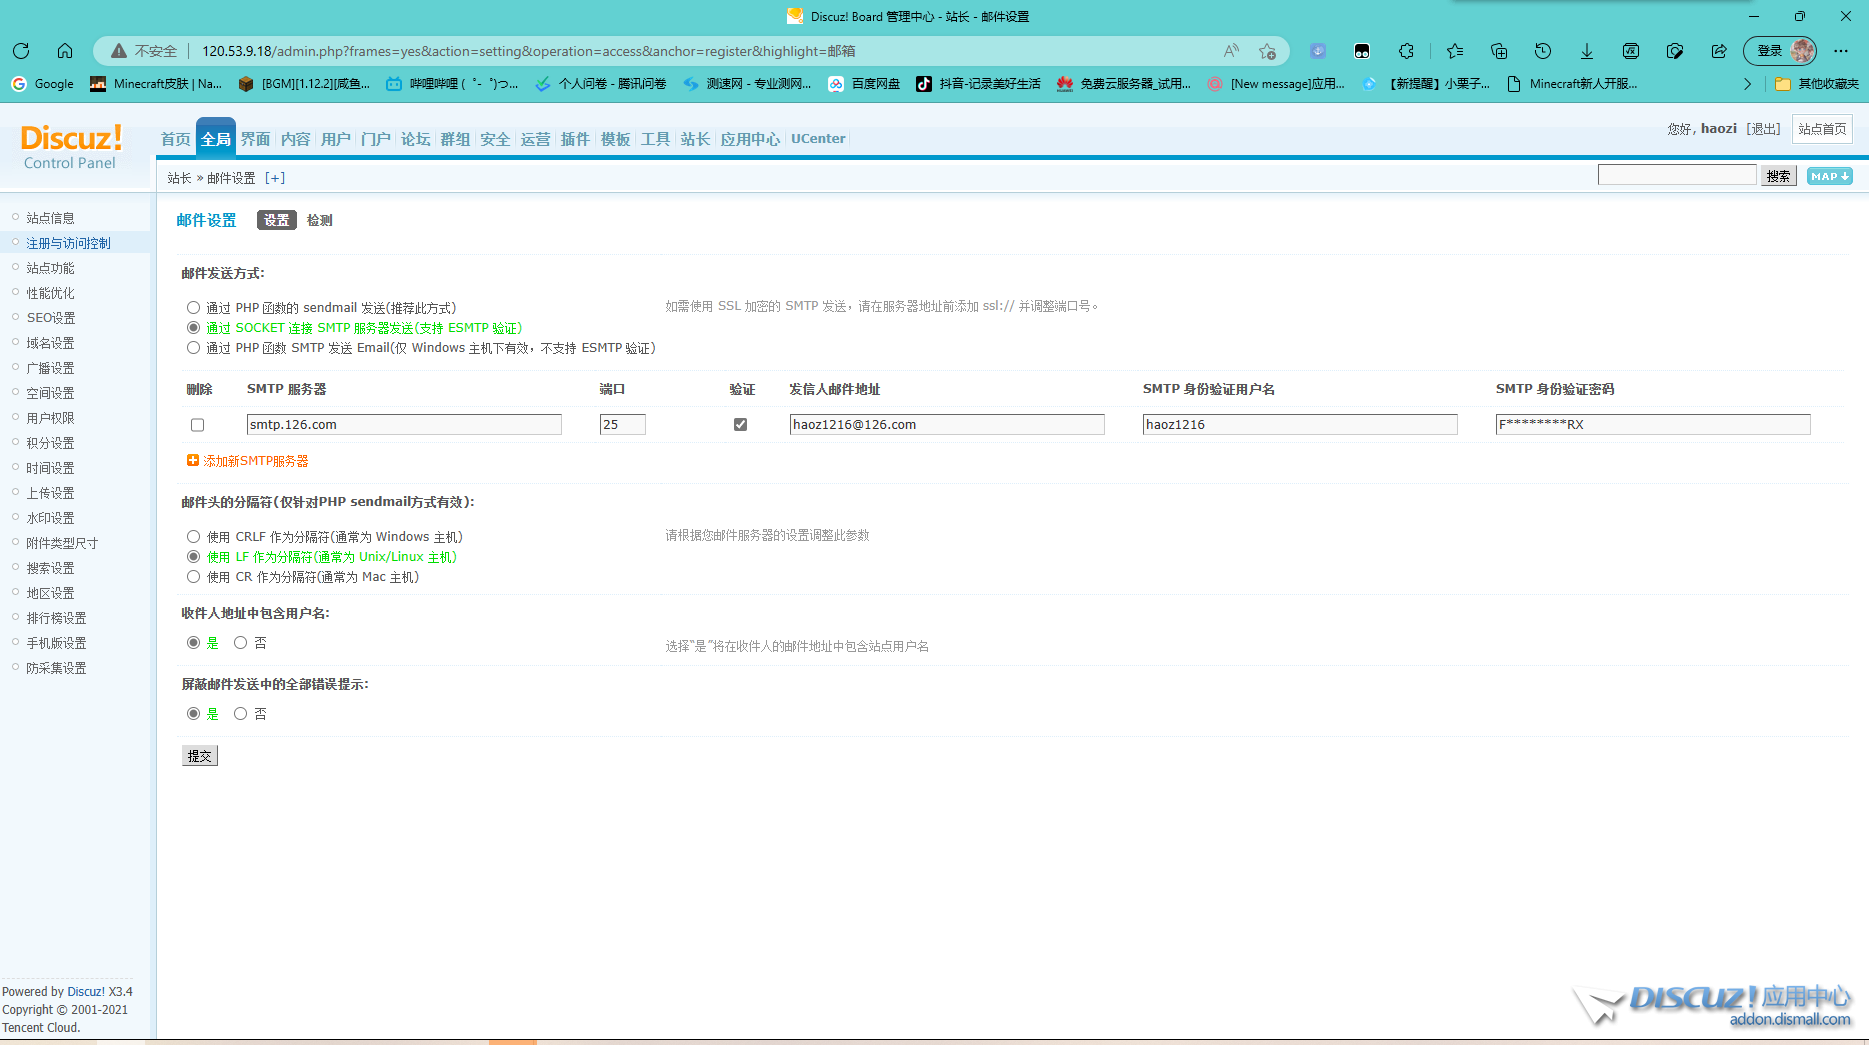
Task: Click the 站点首页 button
Action: (x=1822, y=129)
